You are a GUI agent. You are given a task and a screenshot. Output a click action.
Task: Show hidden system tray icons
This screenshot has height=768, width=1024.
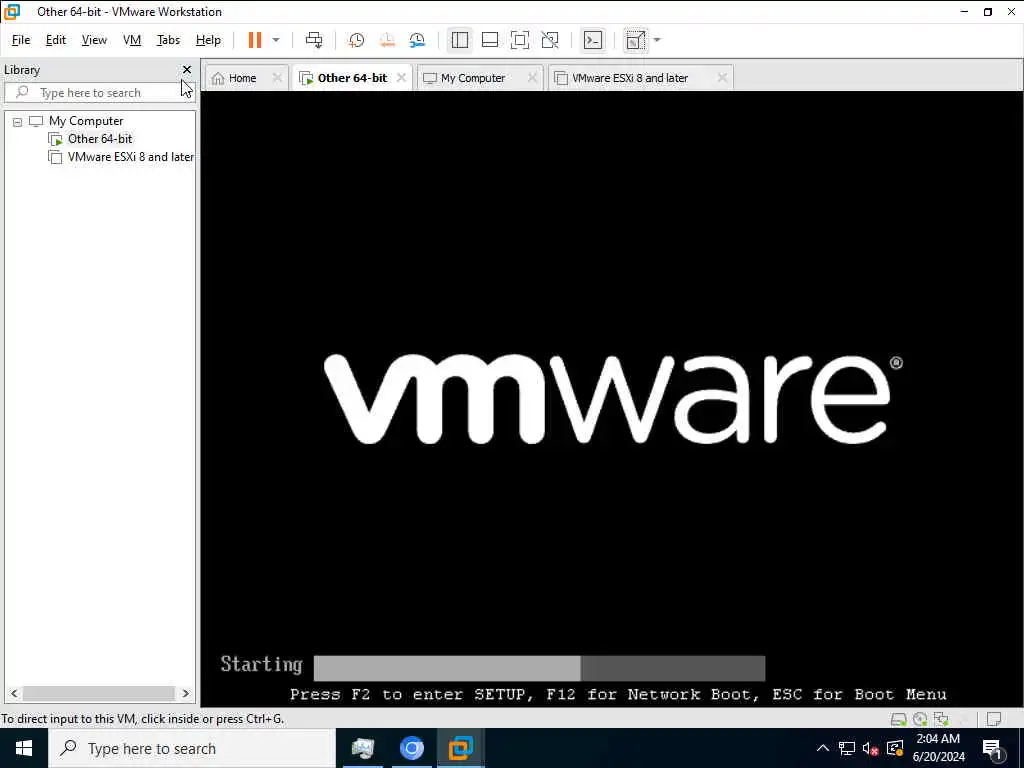(823, 748)
